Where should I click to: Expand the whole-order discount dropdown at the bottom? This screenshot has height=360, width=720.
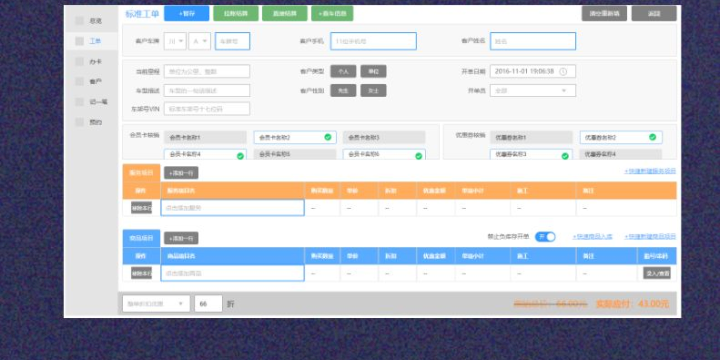(156, 304)
